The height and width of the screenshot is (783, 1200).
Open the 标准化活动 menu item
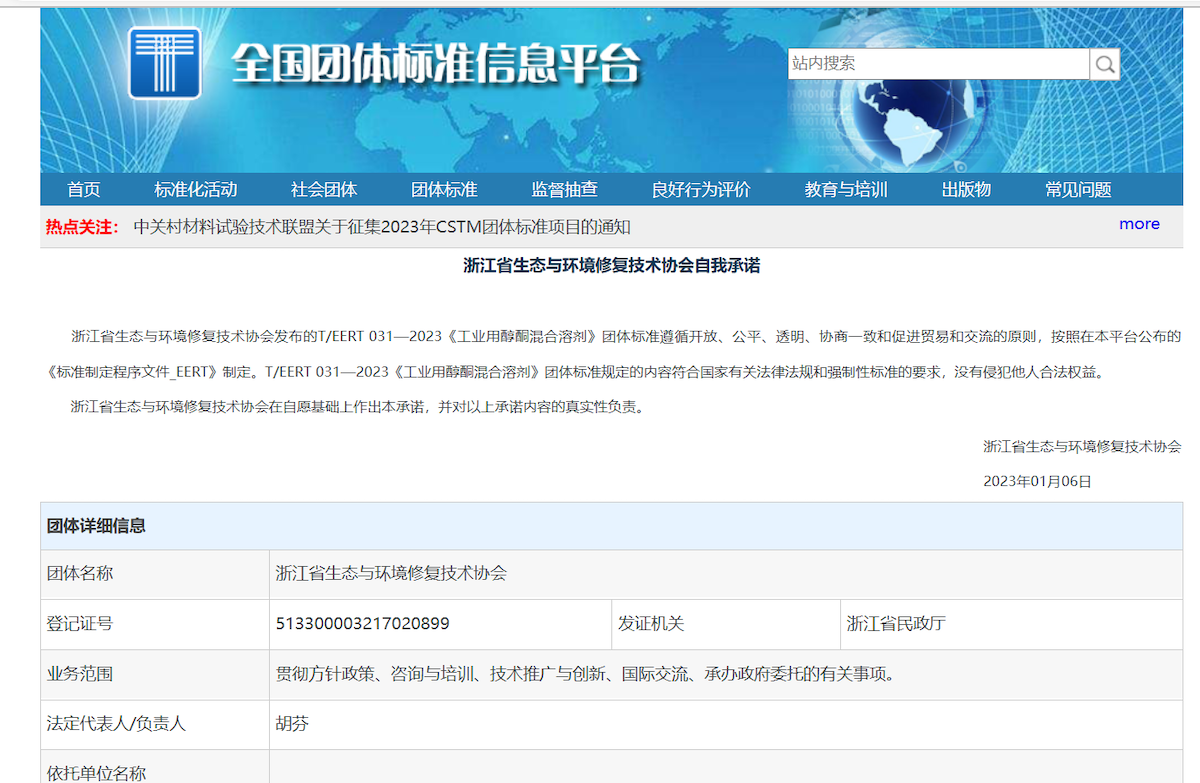196,190
